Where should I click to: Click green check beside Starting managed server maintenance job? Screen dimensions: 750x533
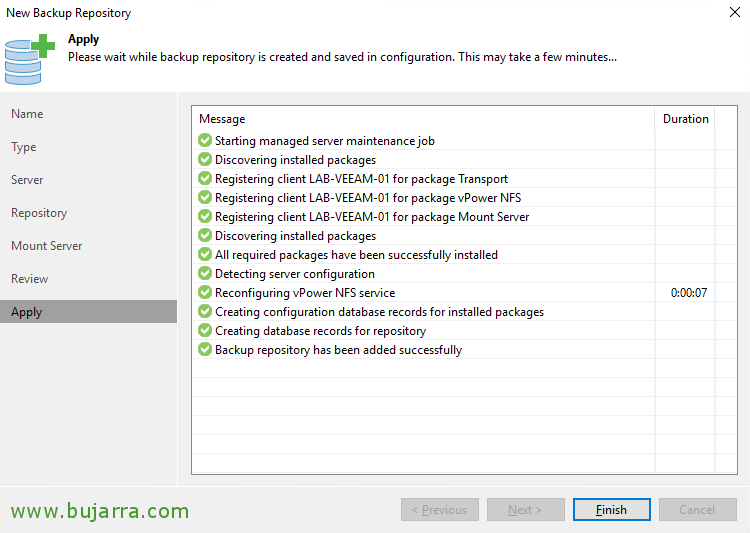(205, 140)
